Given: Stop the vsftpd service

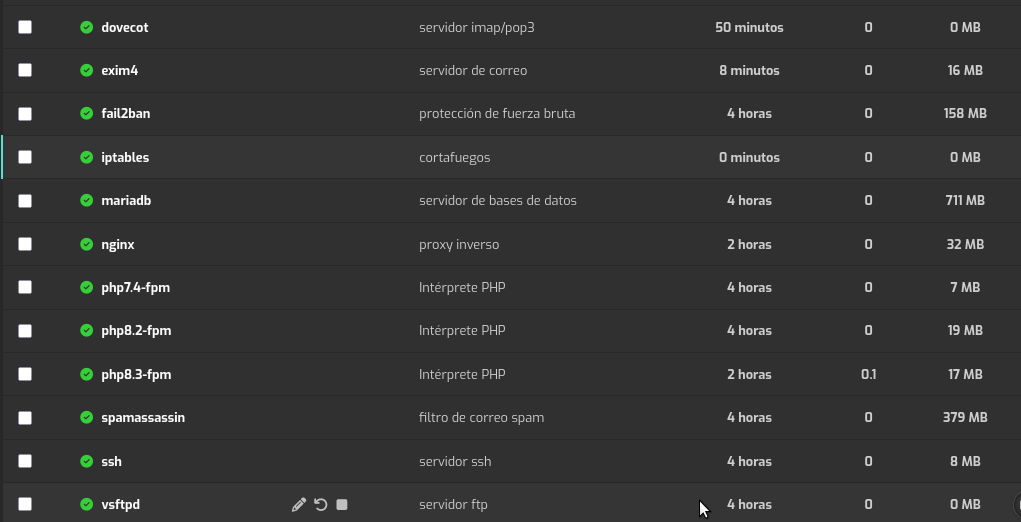Looking at the screenshot, I should (342, 505).
